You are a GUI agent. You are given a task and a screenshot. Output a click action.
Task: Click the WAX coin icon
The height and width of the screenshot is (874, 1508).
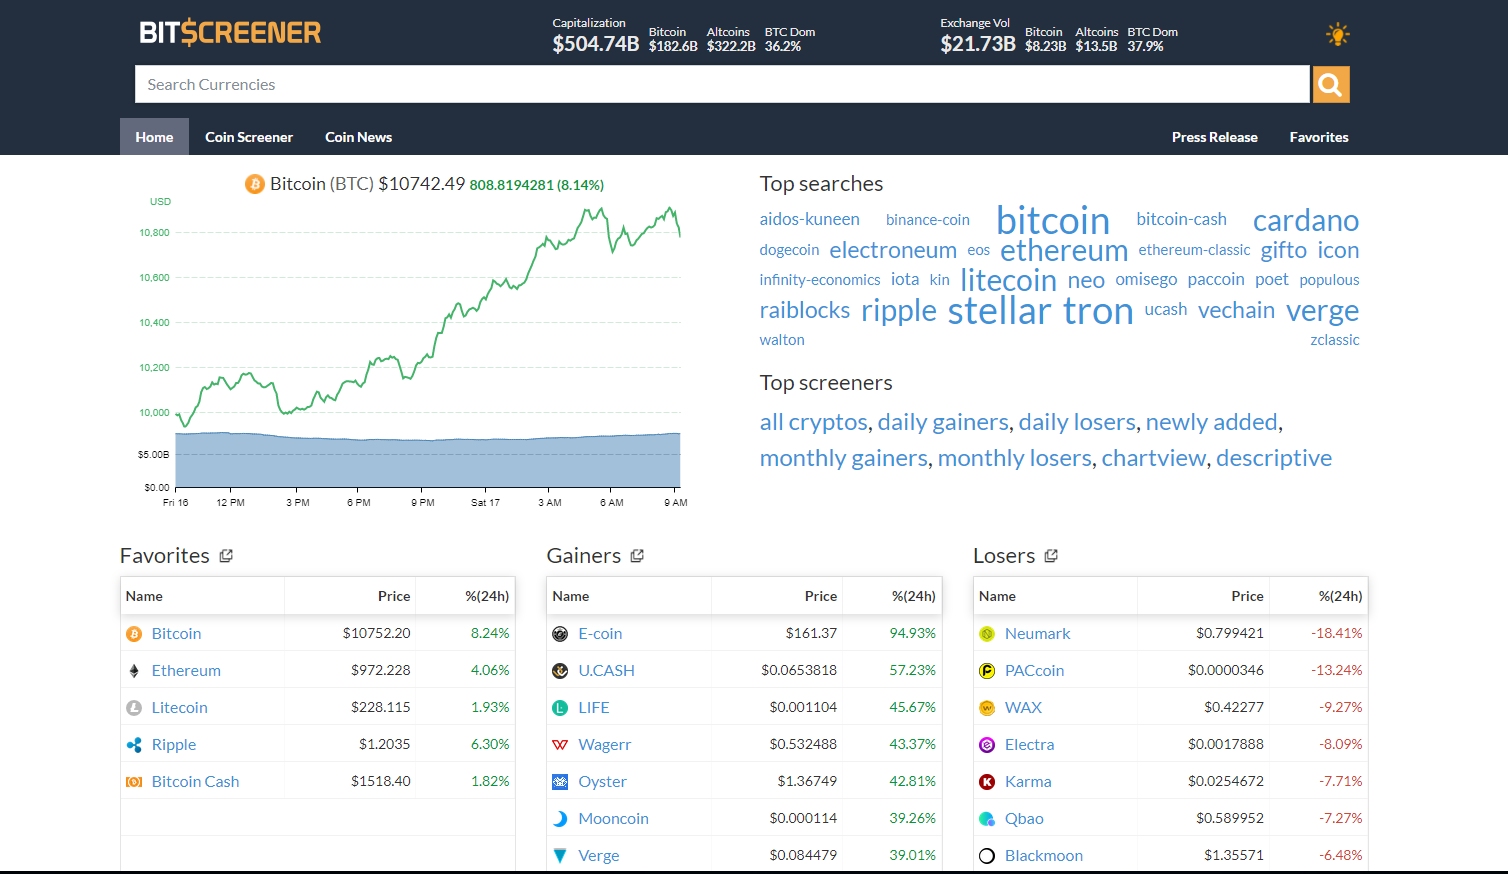[987, 708]
